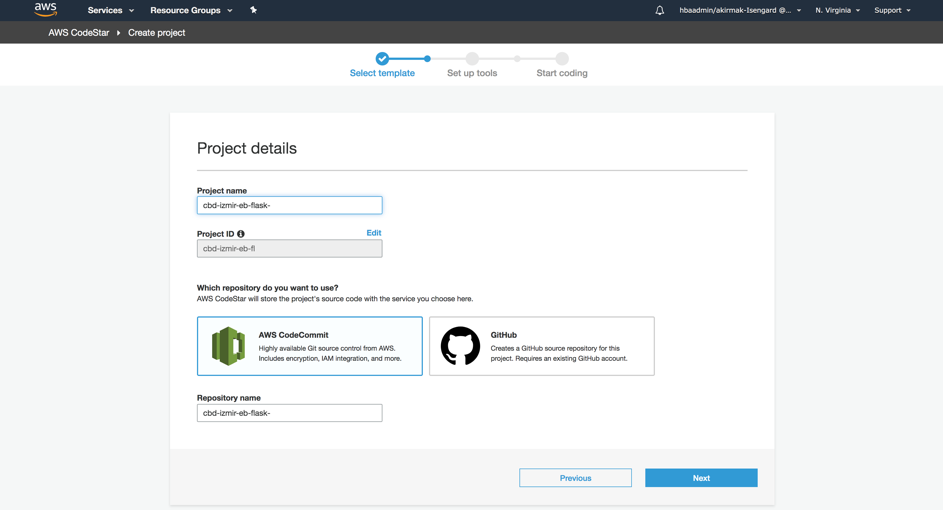Open the Support dropdown
Image resolution: width=943 pixels, height=510 pixels.
(892, 10)
